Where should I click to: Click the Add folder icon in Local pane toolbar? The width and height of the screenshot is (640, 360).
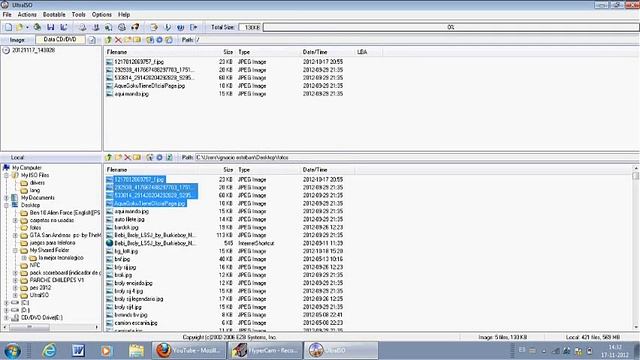(x=118, y=157)
